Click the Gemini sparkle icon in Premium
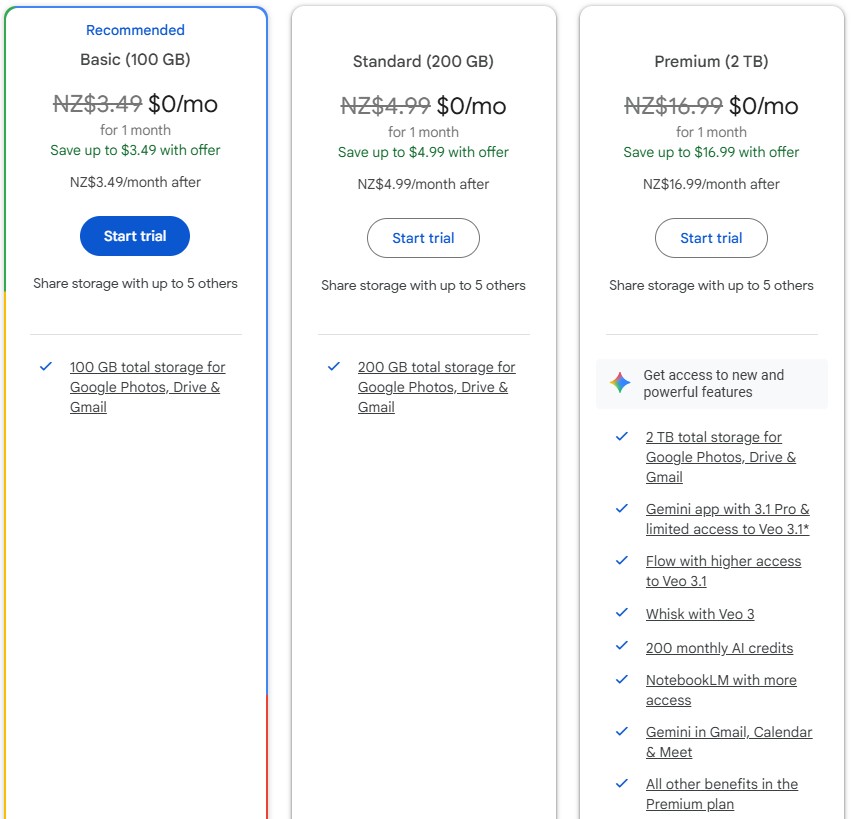The width and height of the screenshot is (863, 819). (620, 384)
